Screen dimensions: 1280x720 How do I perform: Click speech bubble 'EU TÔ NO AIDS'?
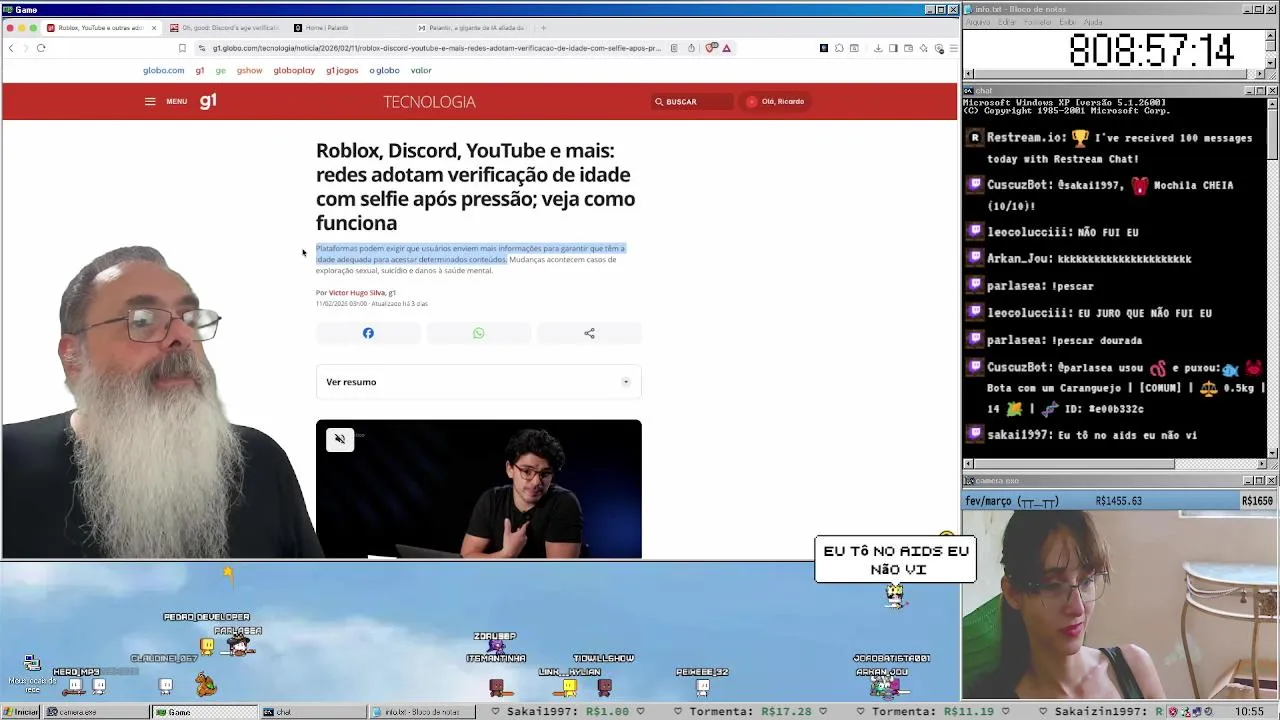click(896, 560)
